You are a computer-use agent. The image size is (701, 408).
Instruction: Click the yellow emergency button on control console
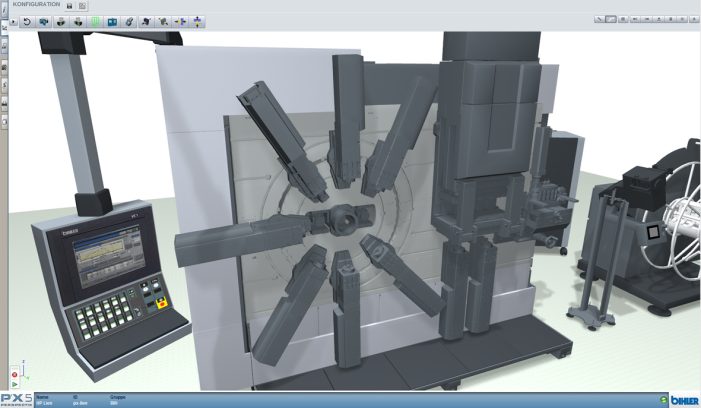tap(162, 304)
